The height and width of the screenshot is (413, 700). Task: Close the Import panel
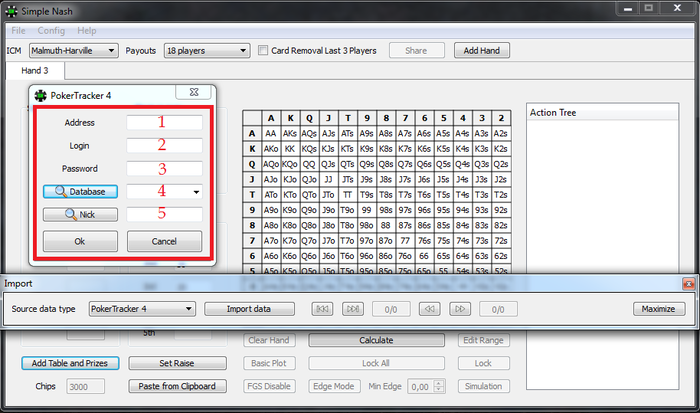pos(688,284)
